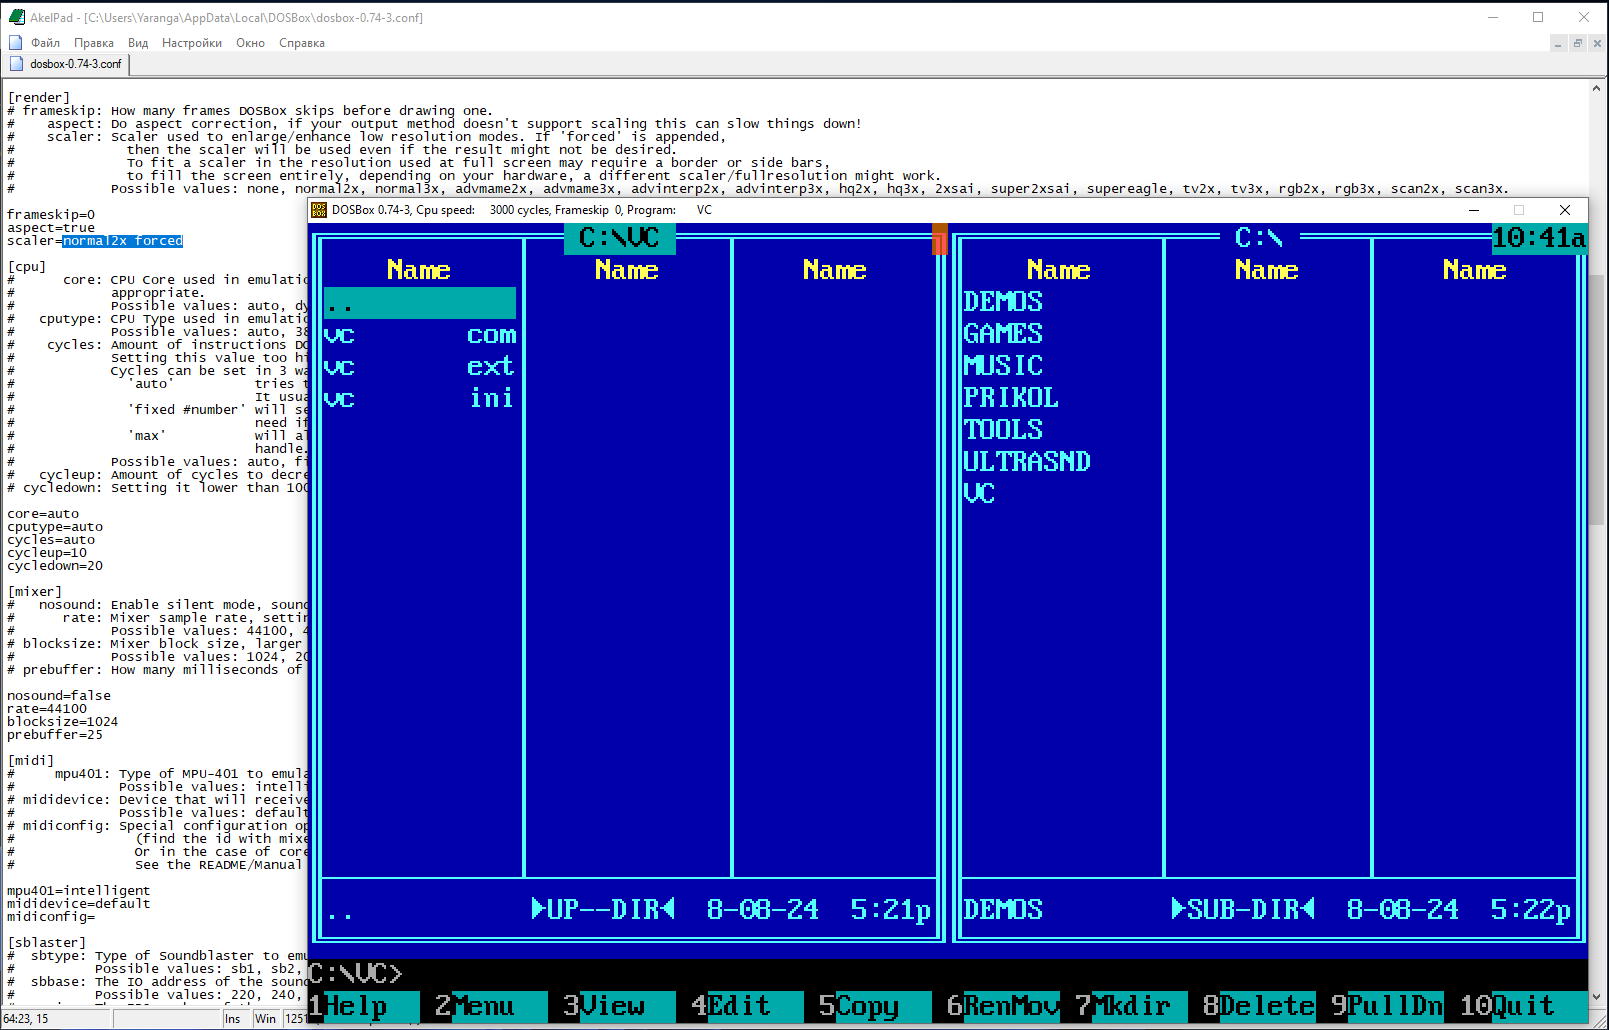Viewport: 1609px width, 1030px height.
Task: Click the AkelPad scrollbar up arrow
Action: click(x=1597, y=88)
